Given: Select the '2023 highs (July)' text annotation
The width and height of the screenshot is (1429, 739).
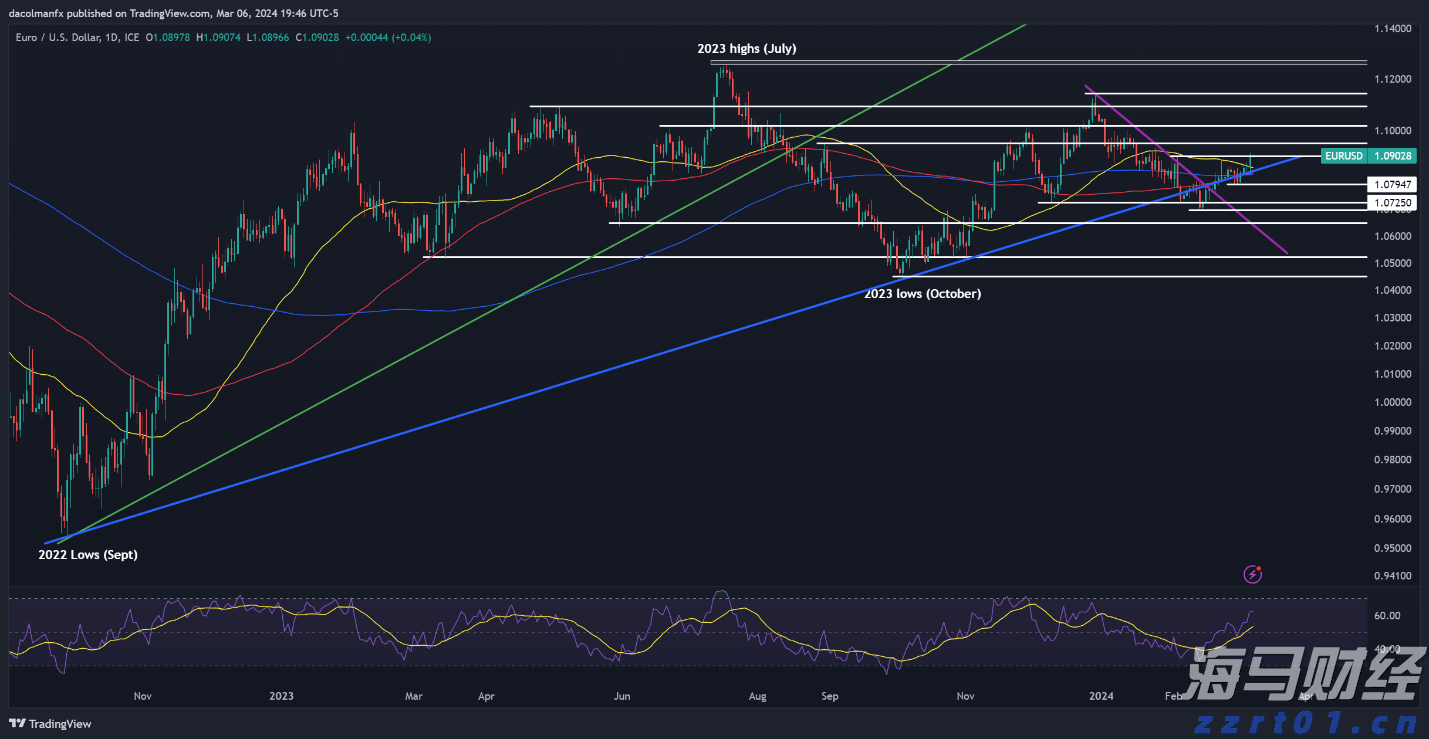Looking at the screenshot, I should pyautogui.click(x=746, y=48).
